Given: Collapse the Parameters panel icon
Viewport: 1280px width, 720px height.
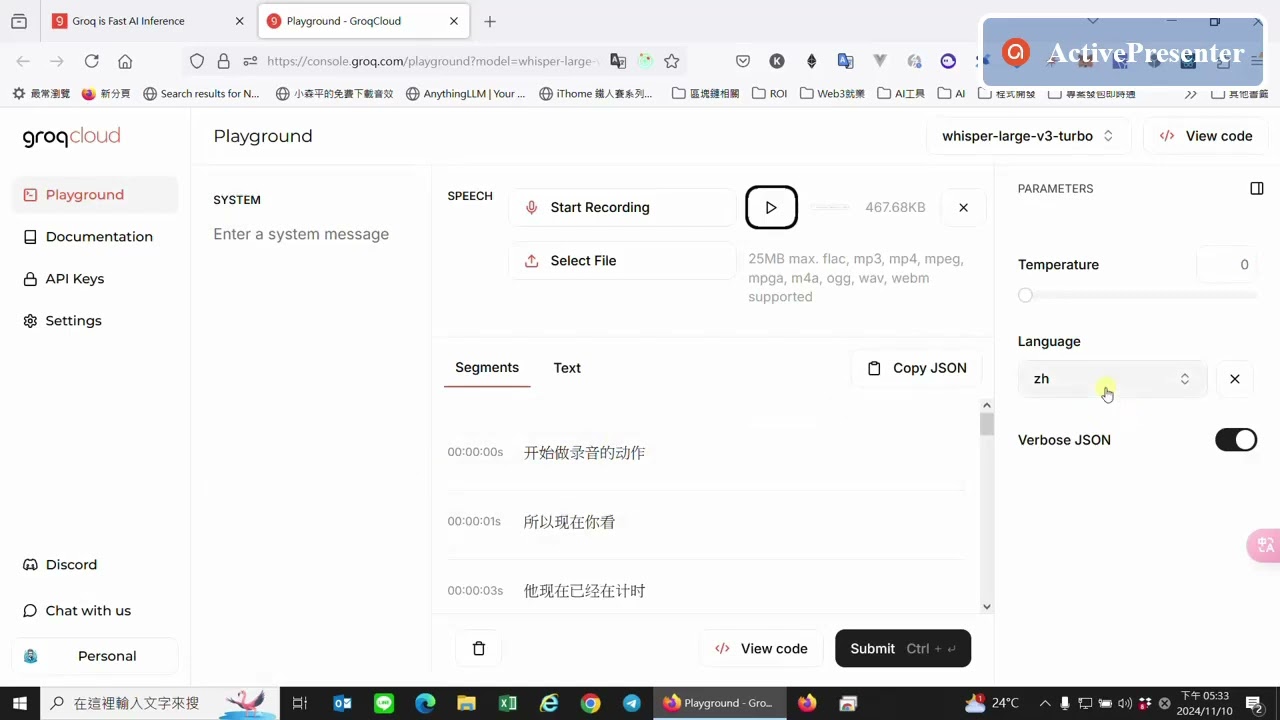Looking at the screenshot, I should (x=1257, y=188).
